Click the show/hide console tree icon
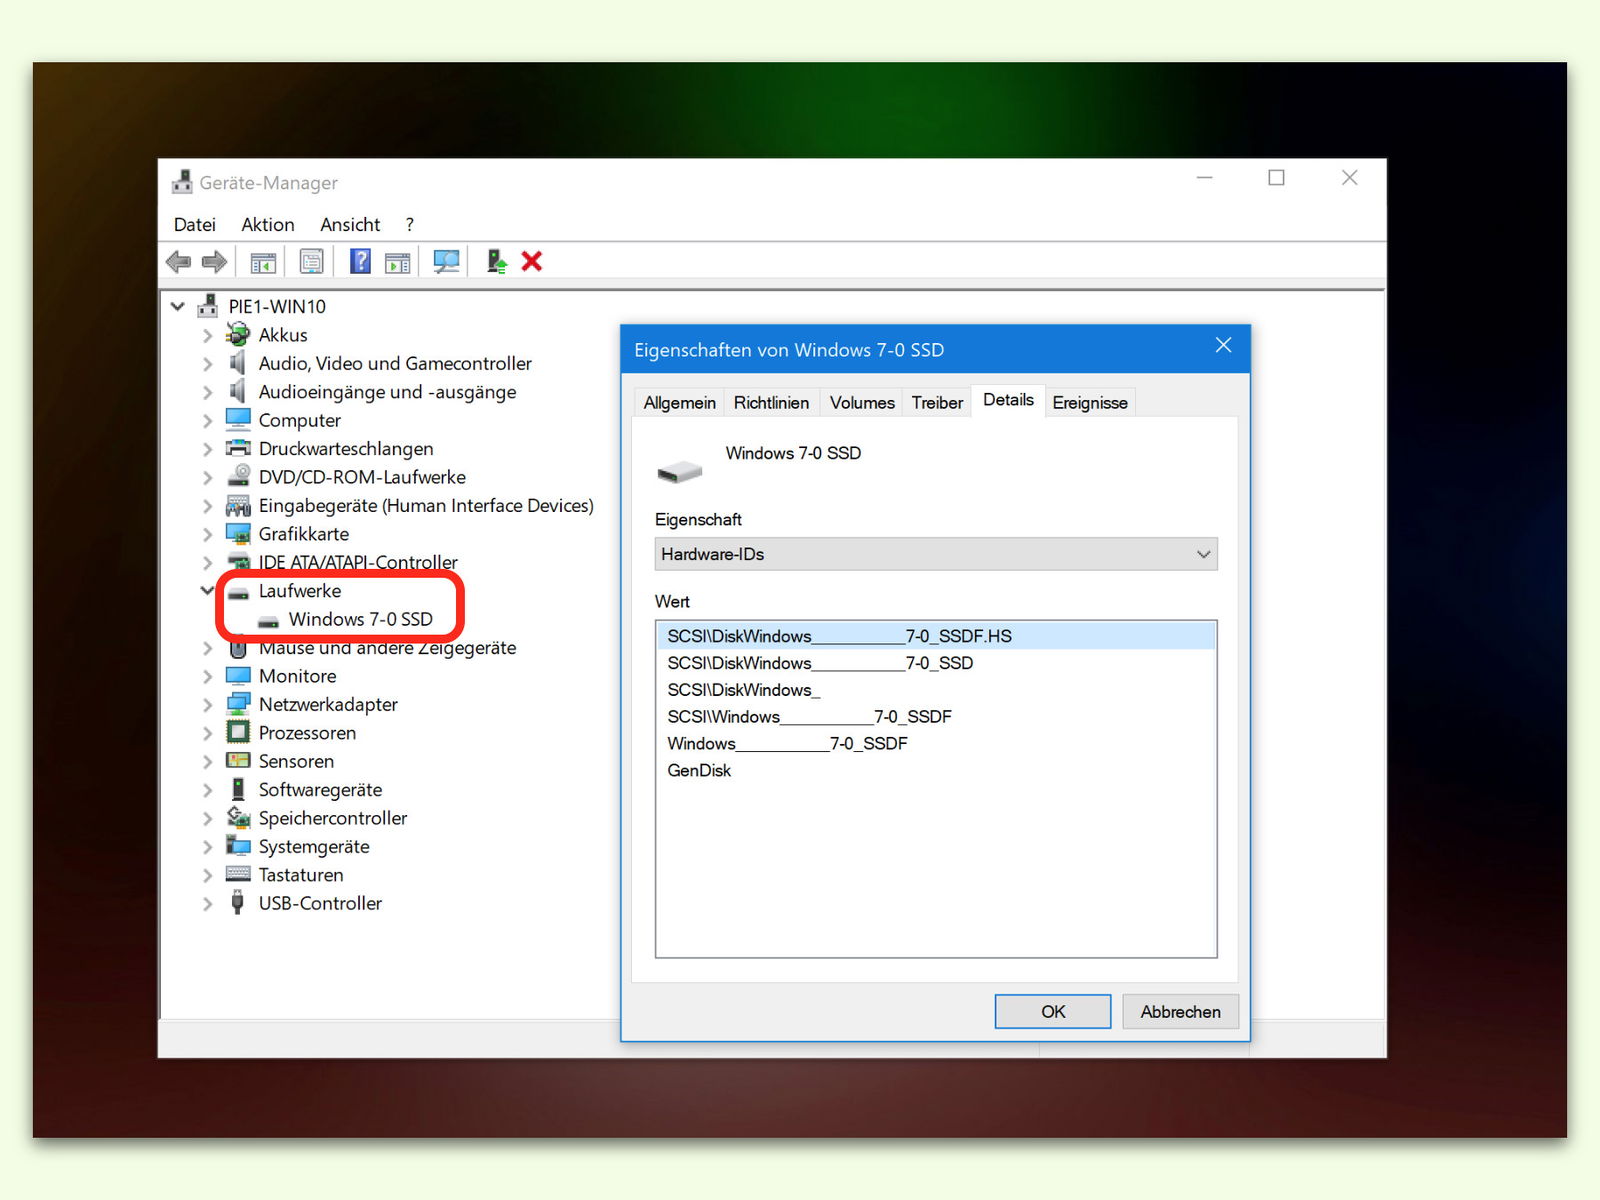This screenshot has width=1600, height=1200. (263, 263)
